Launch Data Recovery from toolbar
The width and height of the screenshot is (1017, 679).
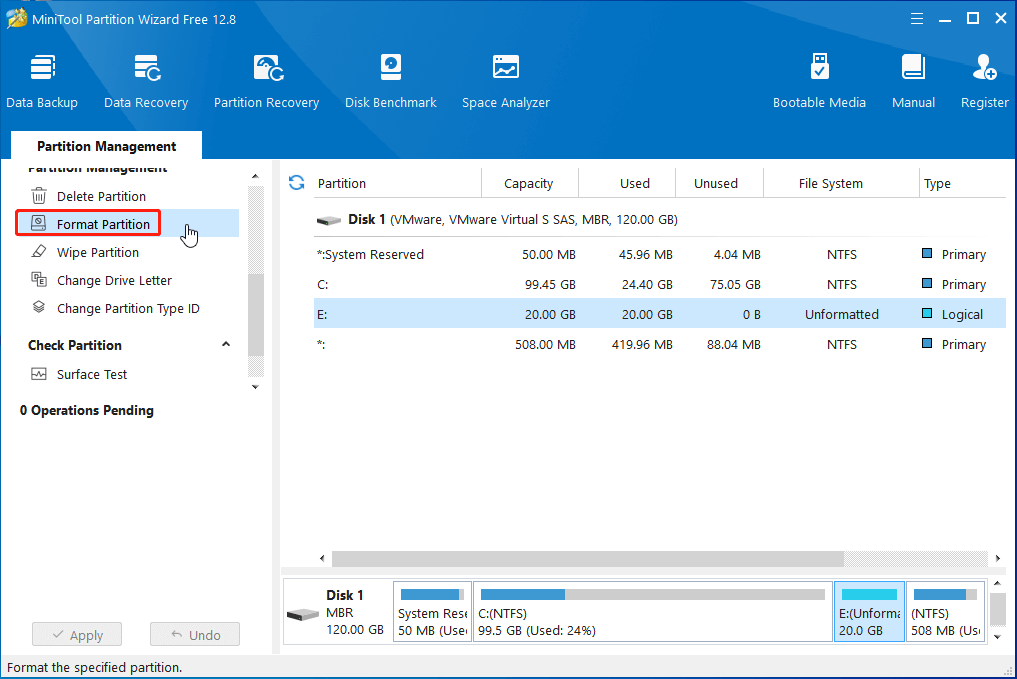146,82
